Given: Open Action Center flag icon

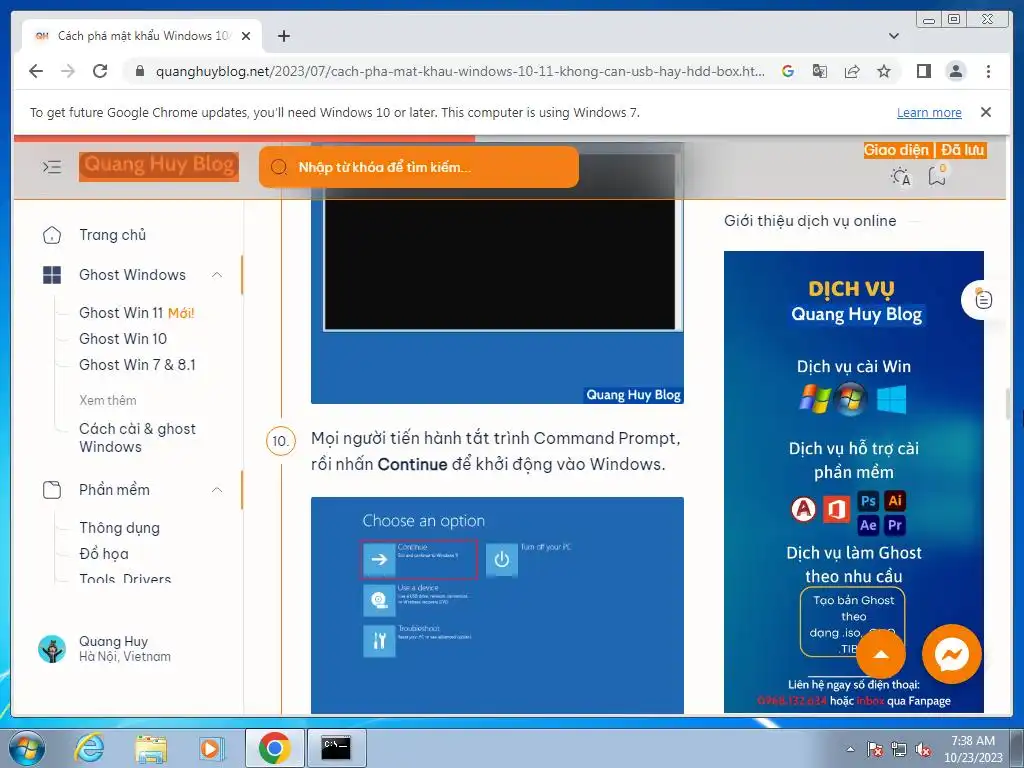Looking at the screenshot, I should click(x=874, y=749).
